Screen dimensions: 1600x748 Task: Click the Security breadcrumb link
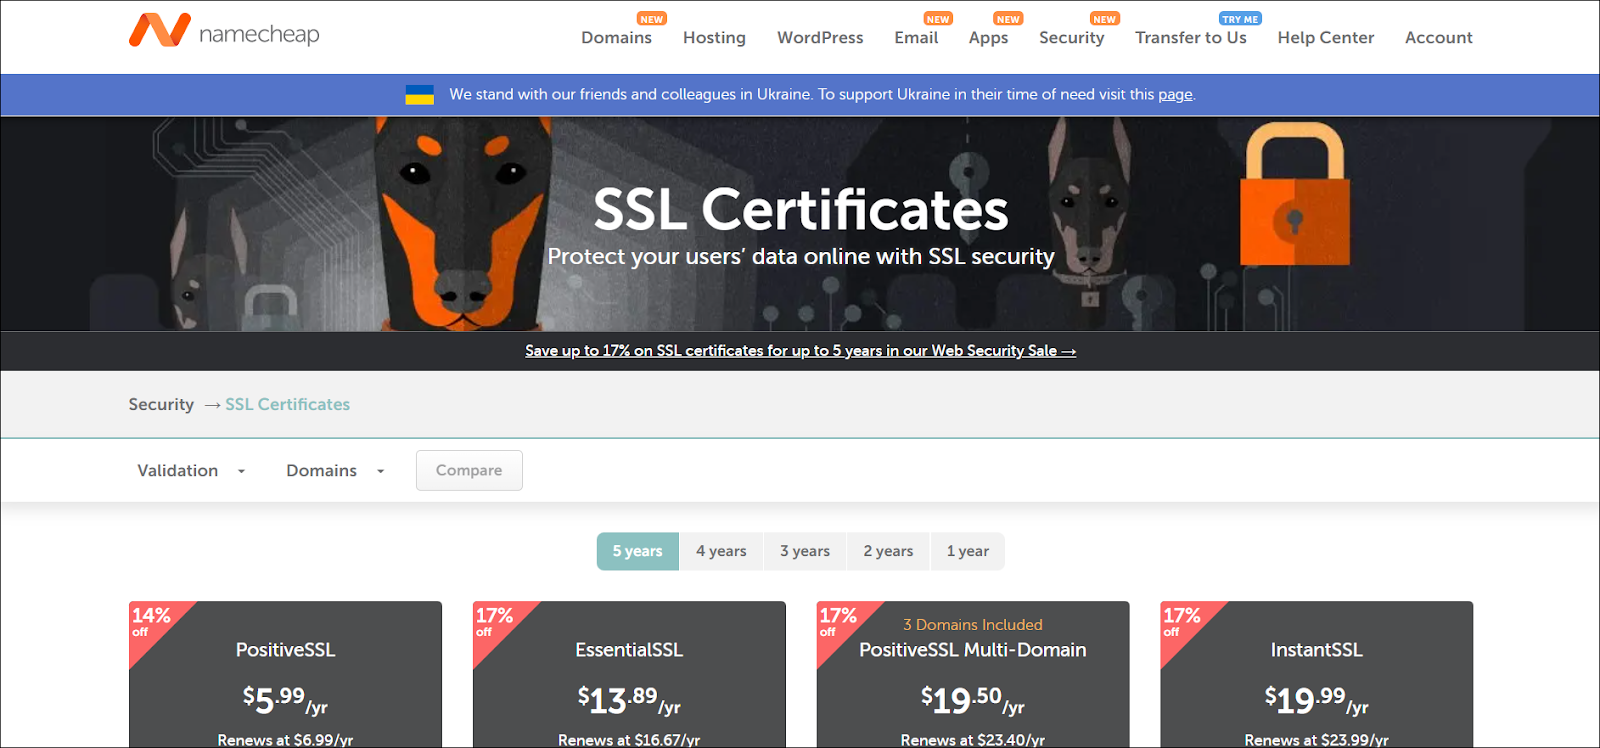click(161, 404)
